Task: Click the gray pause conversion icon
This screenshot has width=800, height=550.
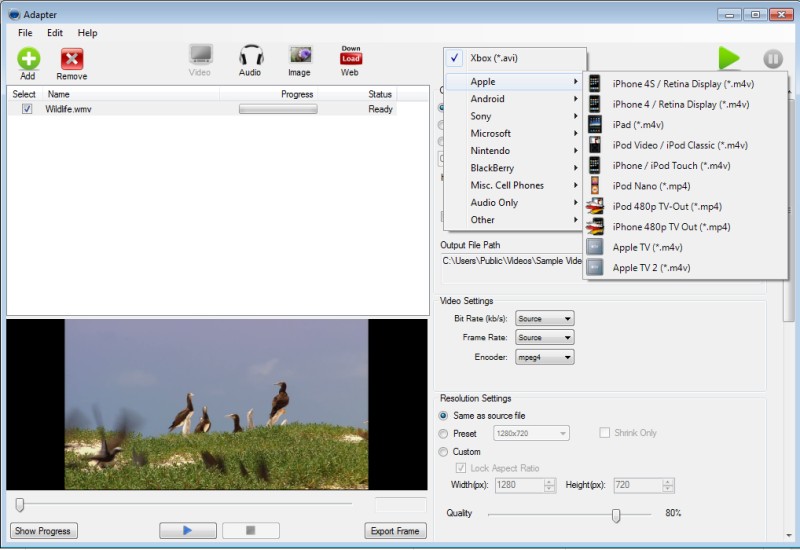Action: pos(772,60)
